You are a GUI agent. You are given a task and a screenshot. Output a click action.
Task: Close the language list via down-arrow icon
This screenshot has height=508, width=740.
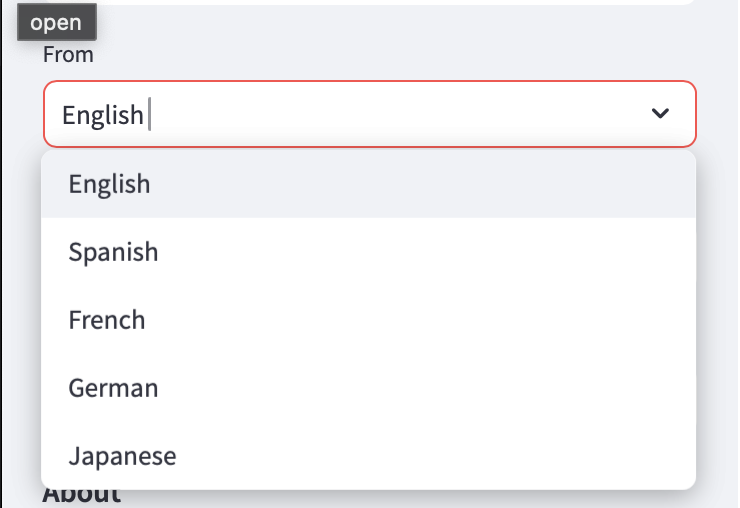tap(660, 113)
